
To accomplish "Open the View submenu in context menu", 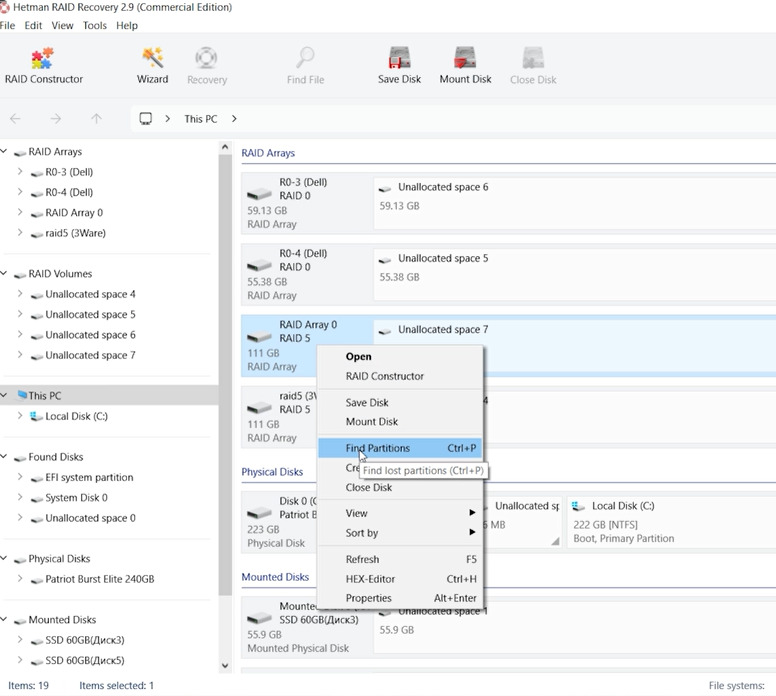I will click(x=400, y=513).
